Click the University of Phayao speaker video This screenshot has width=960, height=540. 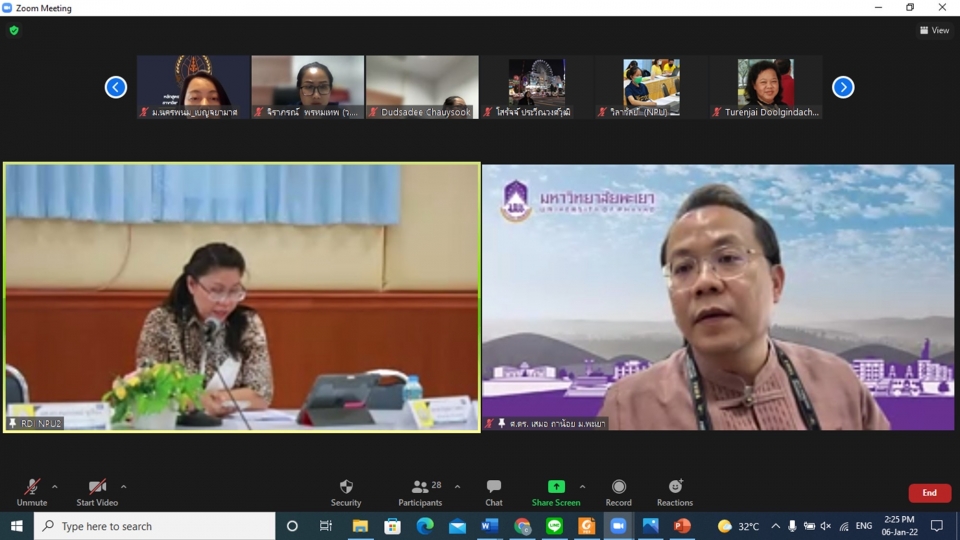(x=718, y=298)
